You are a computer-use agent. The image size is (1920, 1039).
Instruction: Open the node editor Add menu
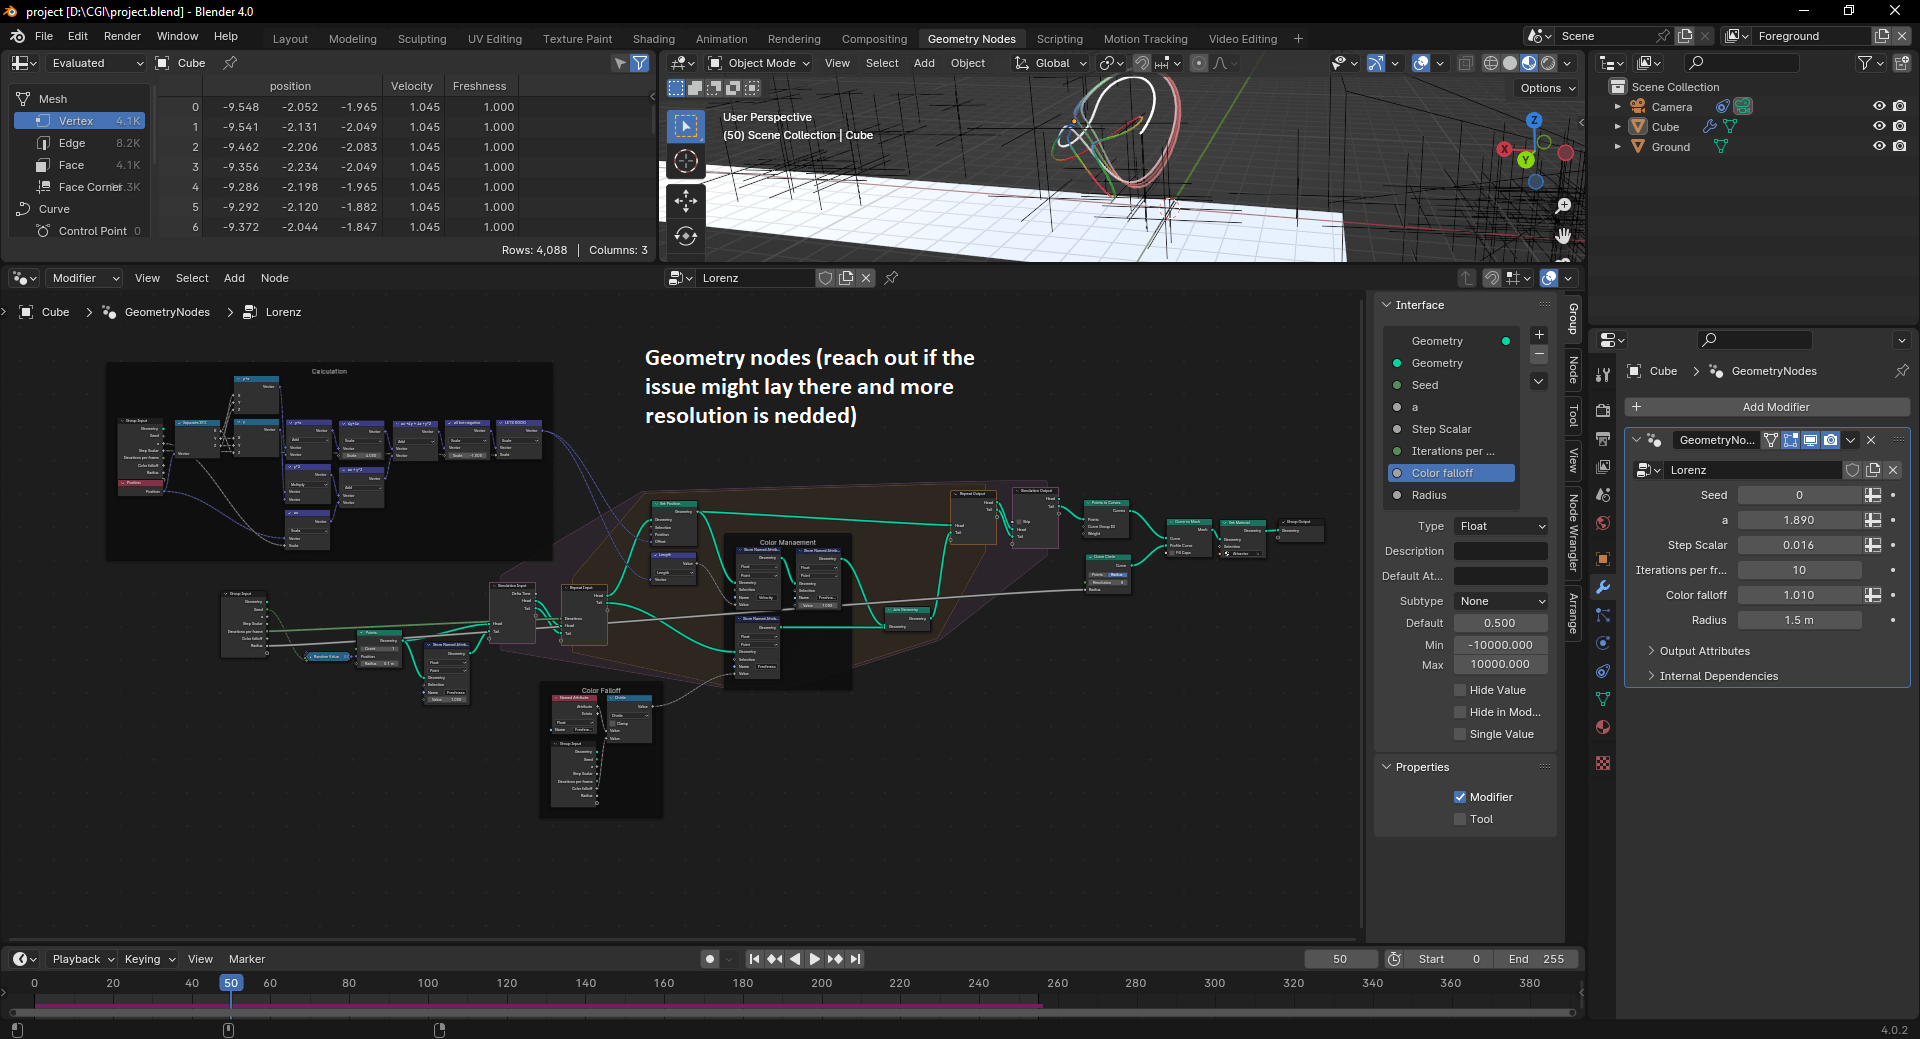tap(234, 278)
